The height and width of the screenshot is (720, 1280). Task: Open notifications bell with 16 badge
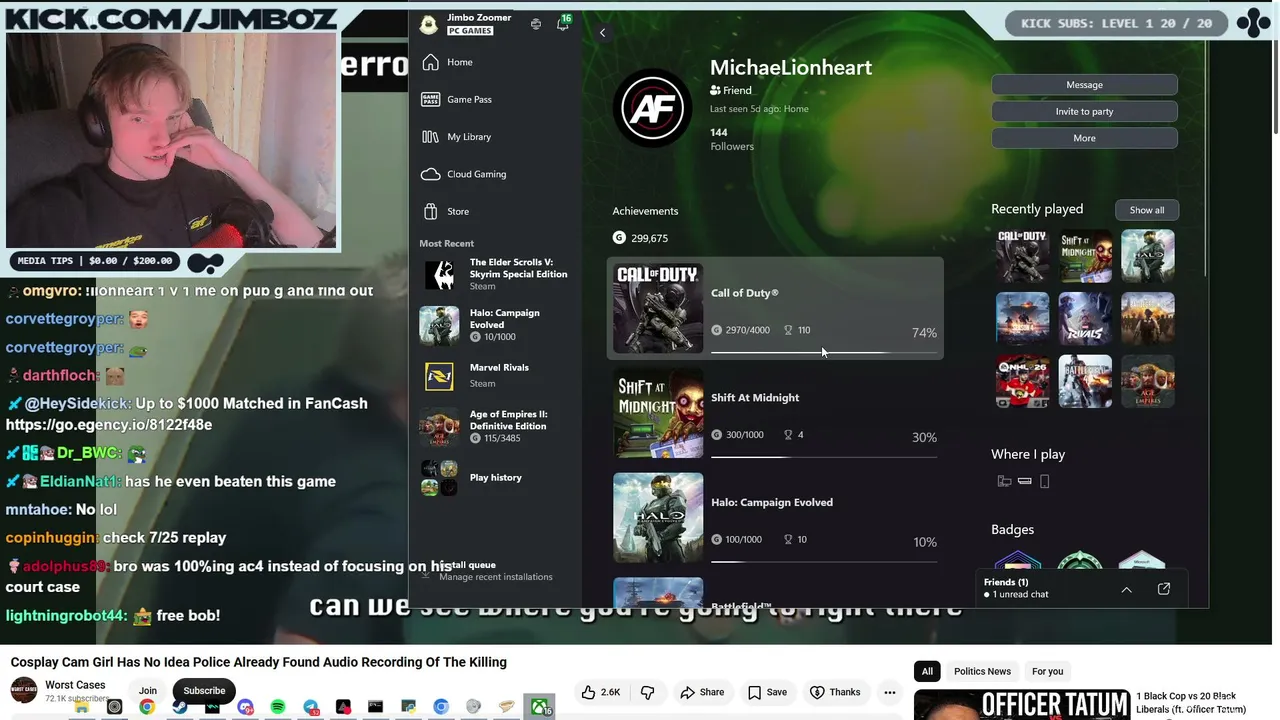click(x=563, y=23)
